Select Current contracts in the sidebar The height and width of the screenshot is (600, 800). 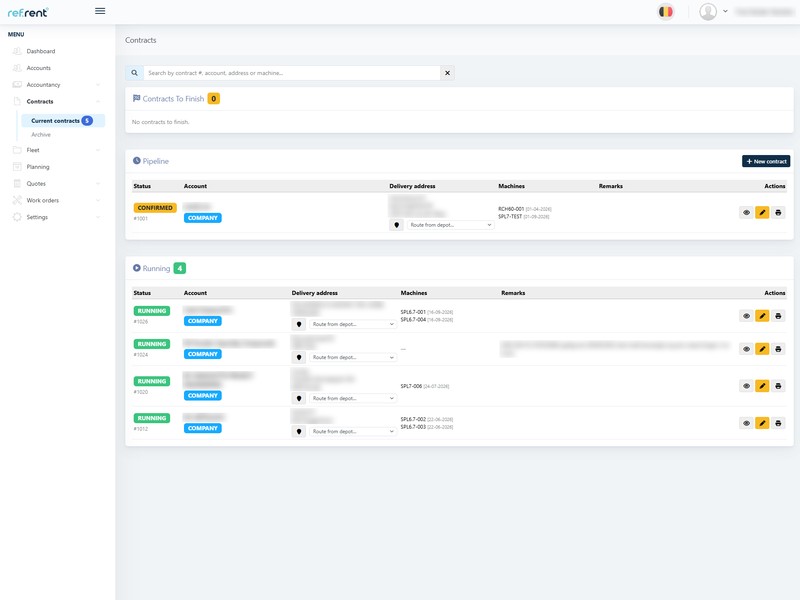63,121
